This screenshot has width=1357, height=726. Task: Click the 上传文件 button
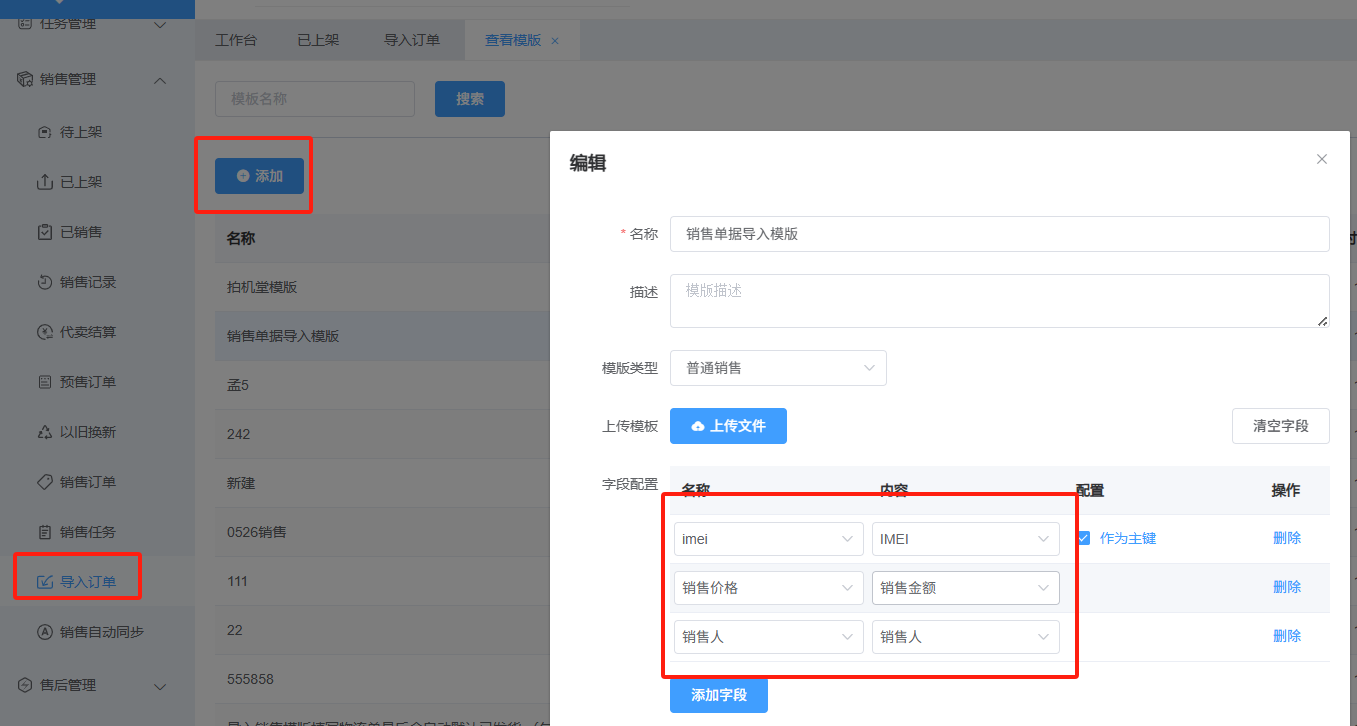[x=728, y=426]
